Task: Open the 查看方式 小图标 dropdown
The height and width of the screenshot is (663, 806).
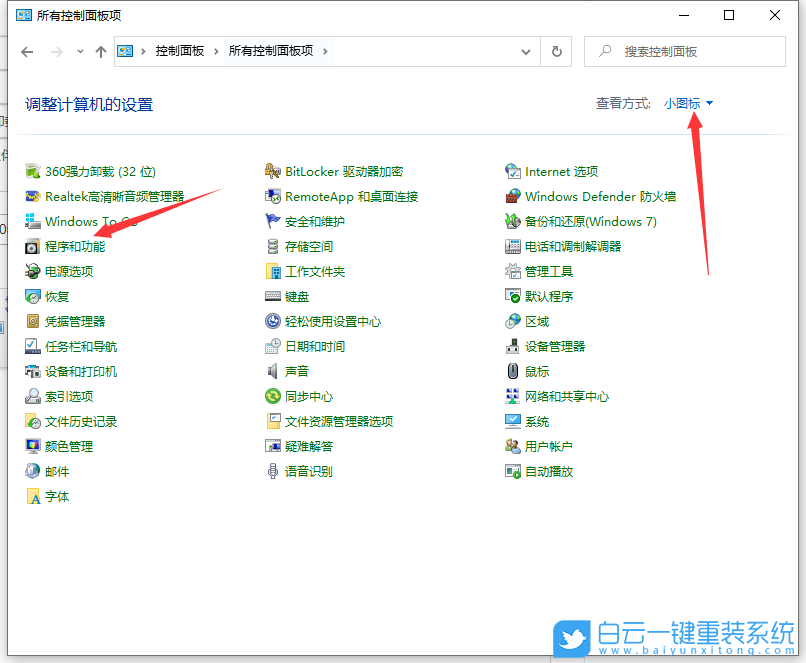Action: [x=683, y=102]
